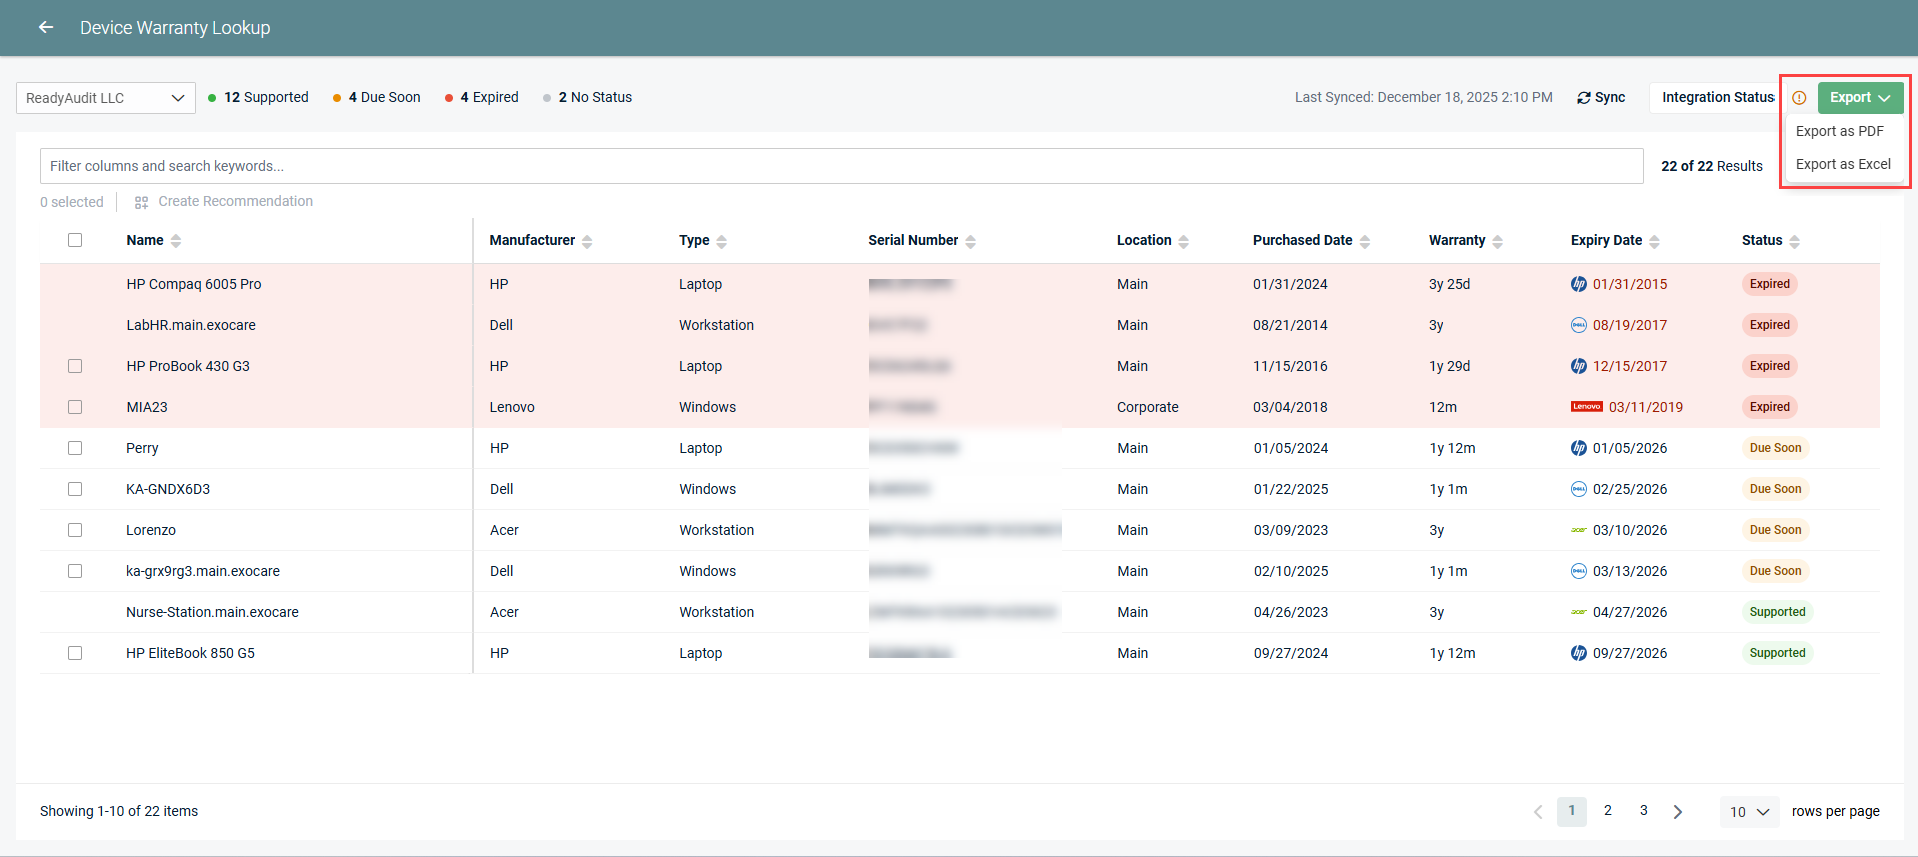Go to next page arrow
Viewport: 1918px width, 857px height.
point(1678,812)
